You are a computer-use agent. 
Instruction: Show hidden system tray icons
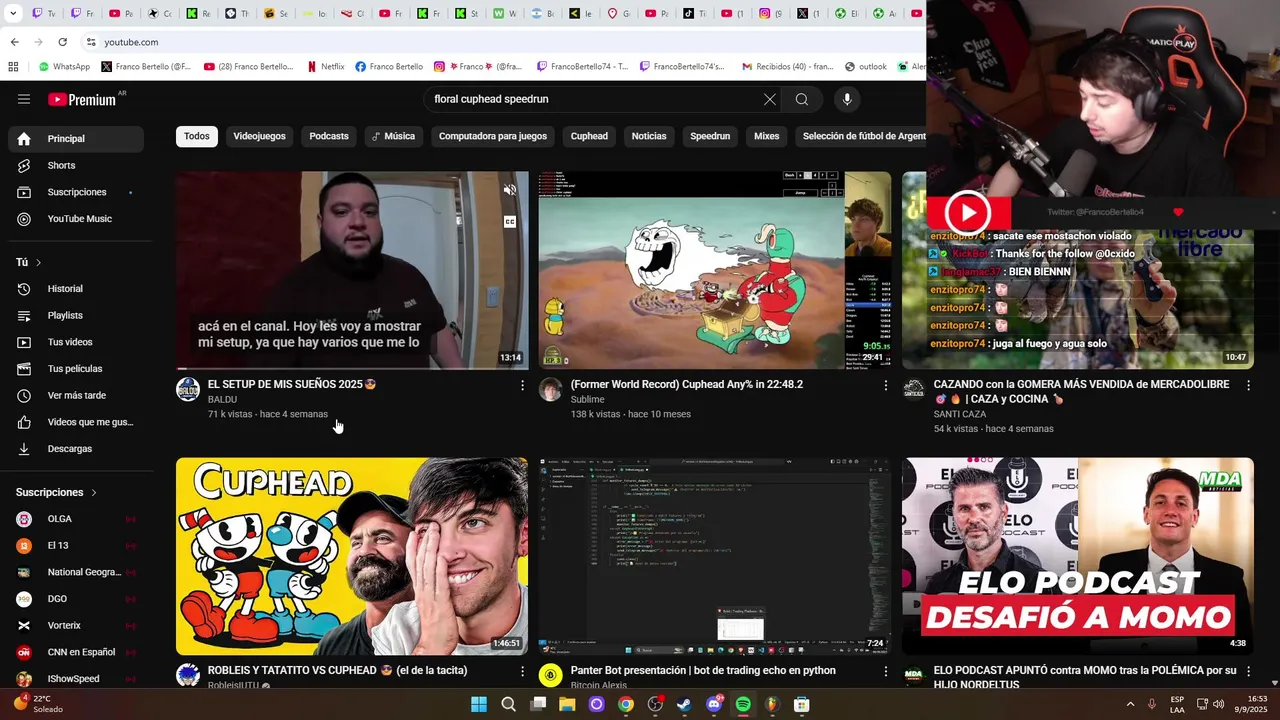click(1130, 704)
